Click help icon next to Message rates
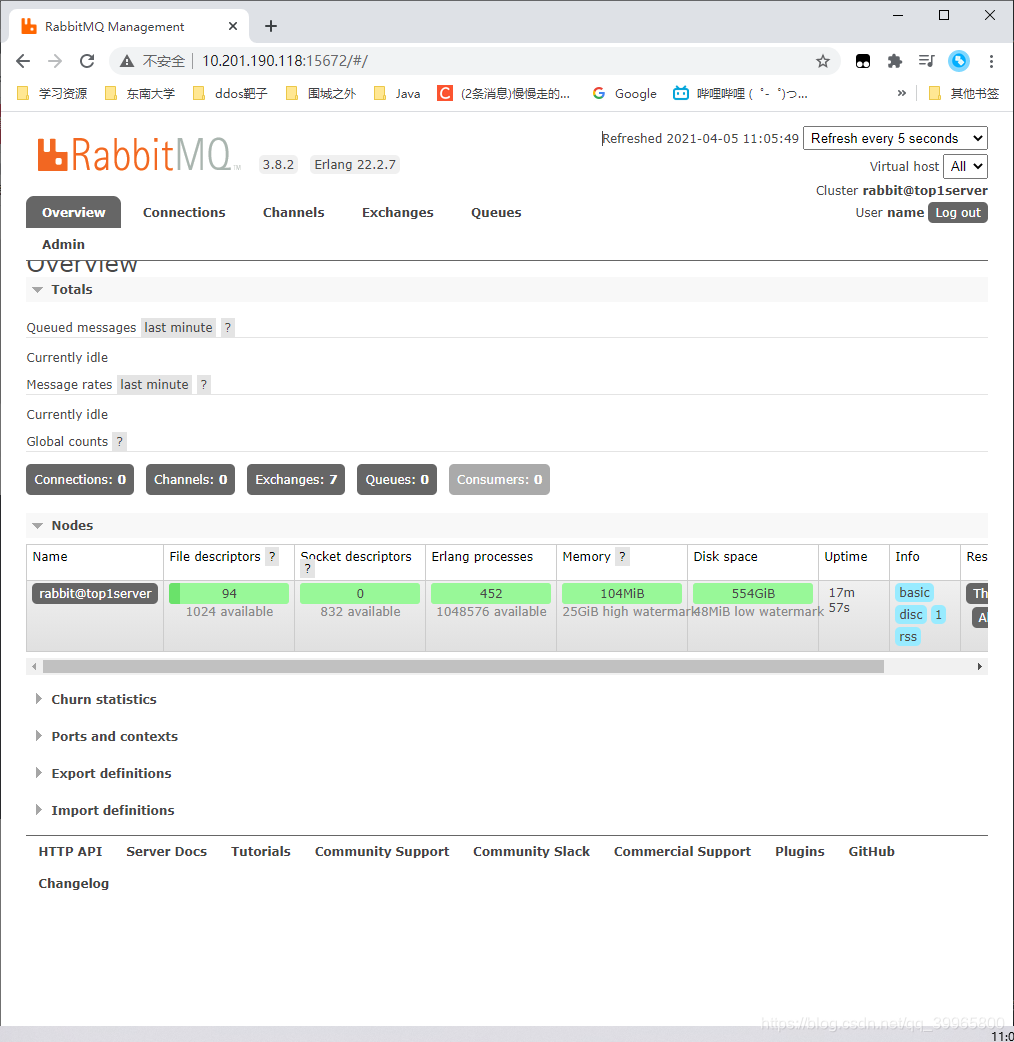Image resolution: width=1014 pixels, height=1042 pixels. tap(203, 385)
